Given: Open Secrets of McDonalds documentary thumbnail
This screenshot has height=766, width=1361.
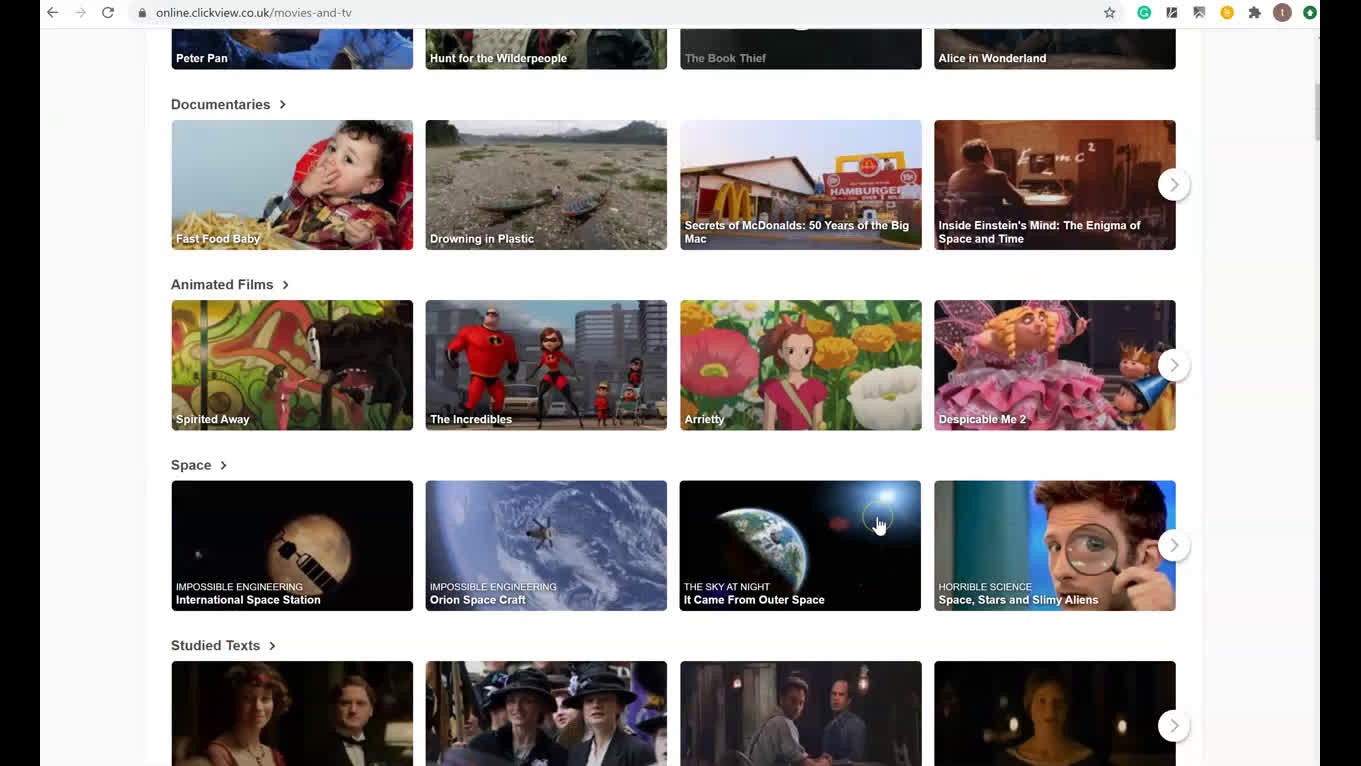Looking at the screenshot, I should tap(801, 185).
